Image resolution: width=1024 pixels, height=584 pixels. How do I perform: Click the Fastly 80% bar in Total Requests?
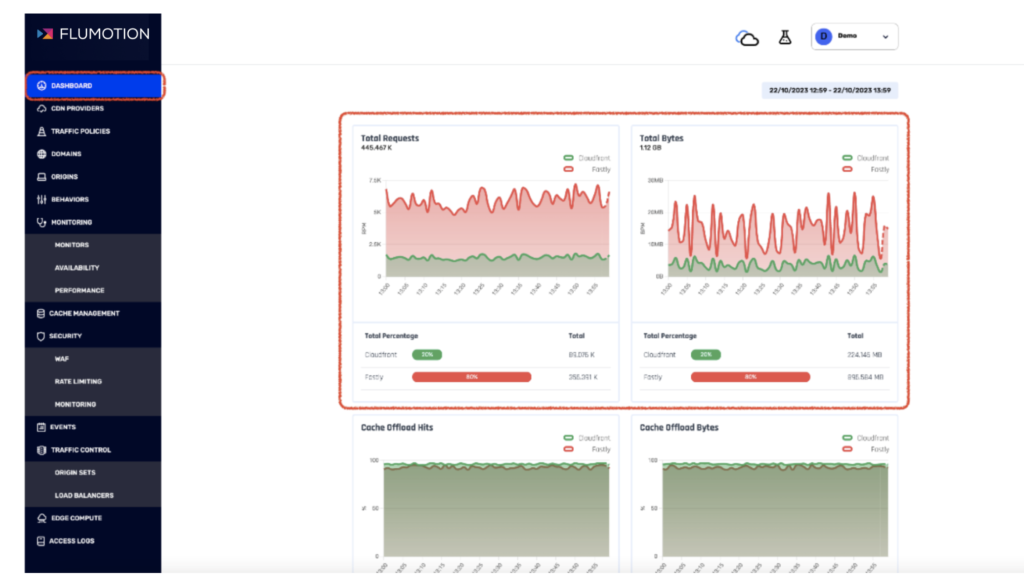(x=472, y=377)
